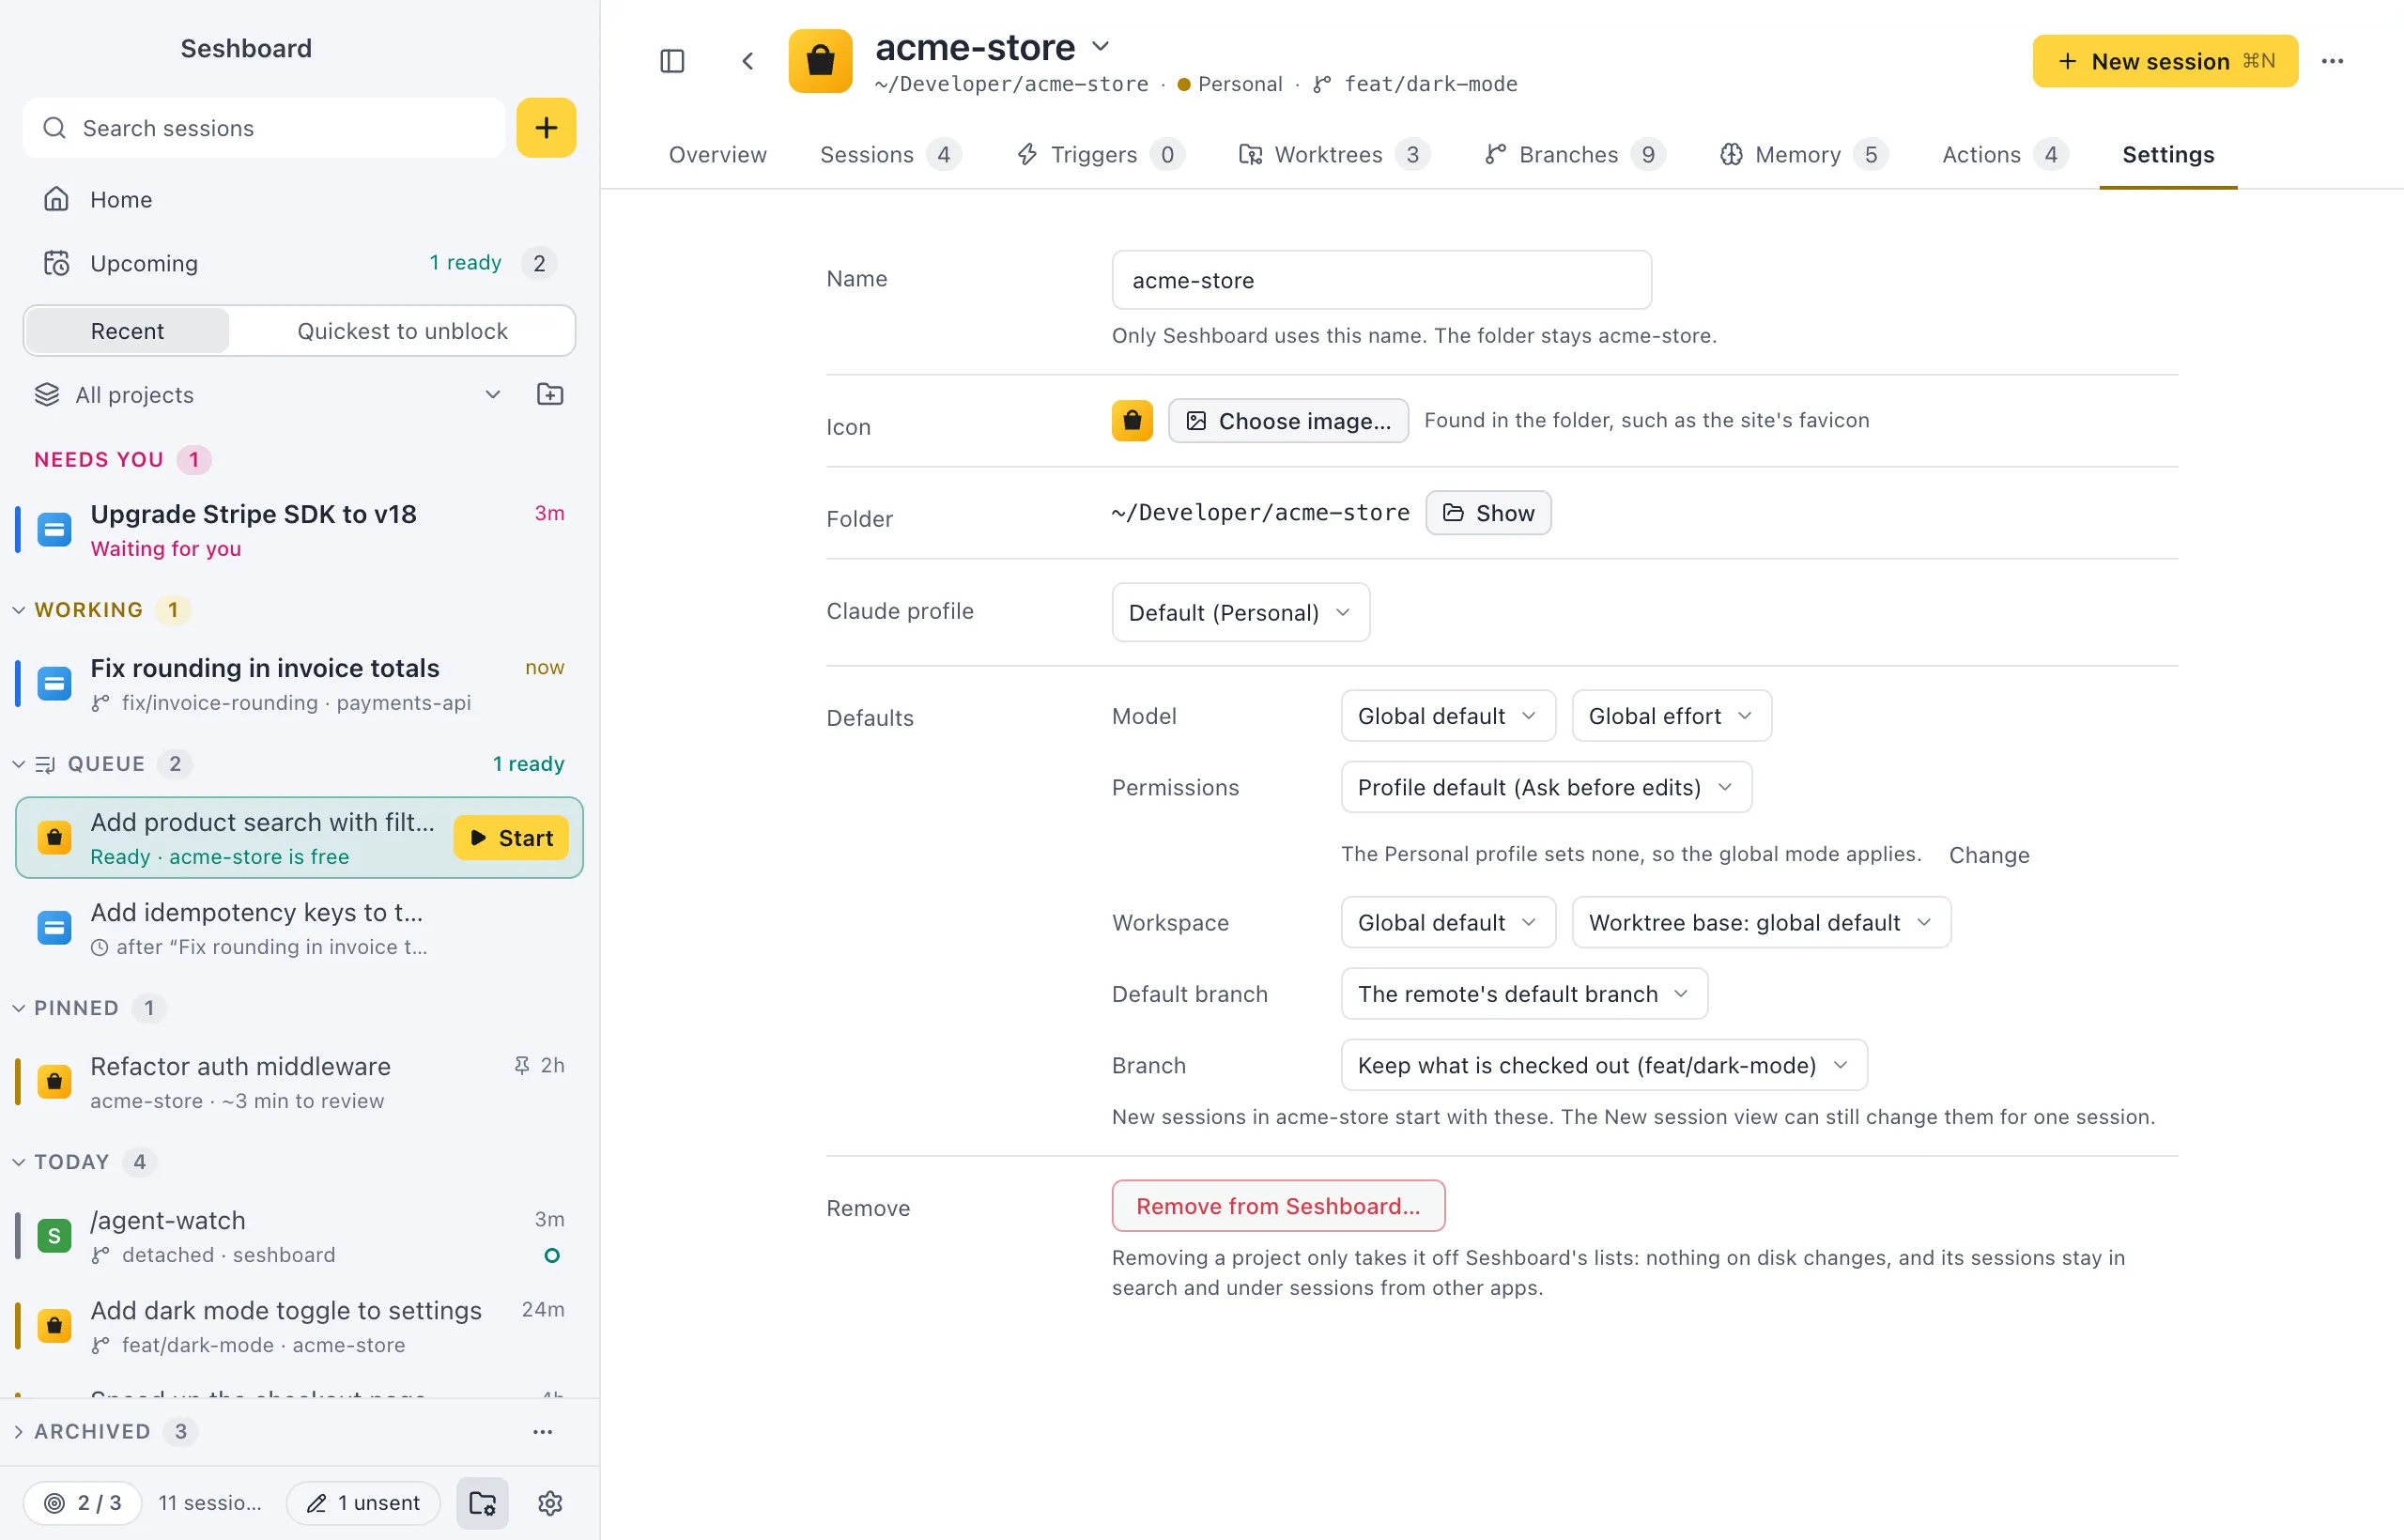
Task: Click Choose image... button
Action: (1288, 421)
